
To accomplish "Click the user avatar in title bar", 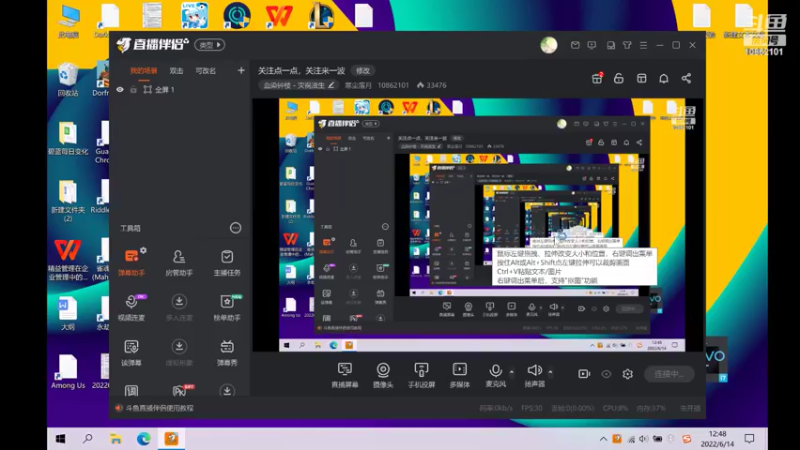I will point(549,45).
